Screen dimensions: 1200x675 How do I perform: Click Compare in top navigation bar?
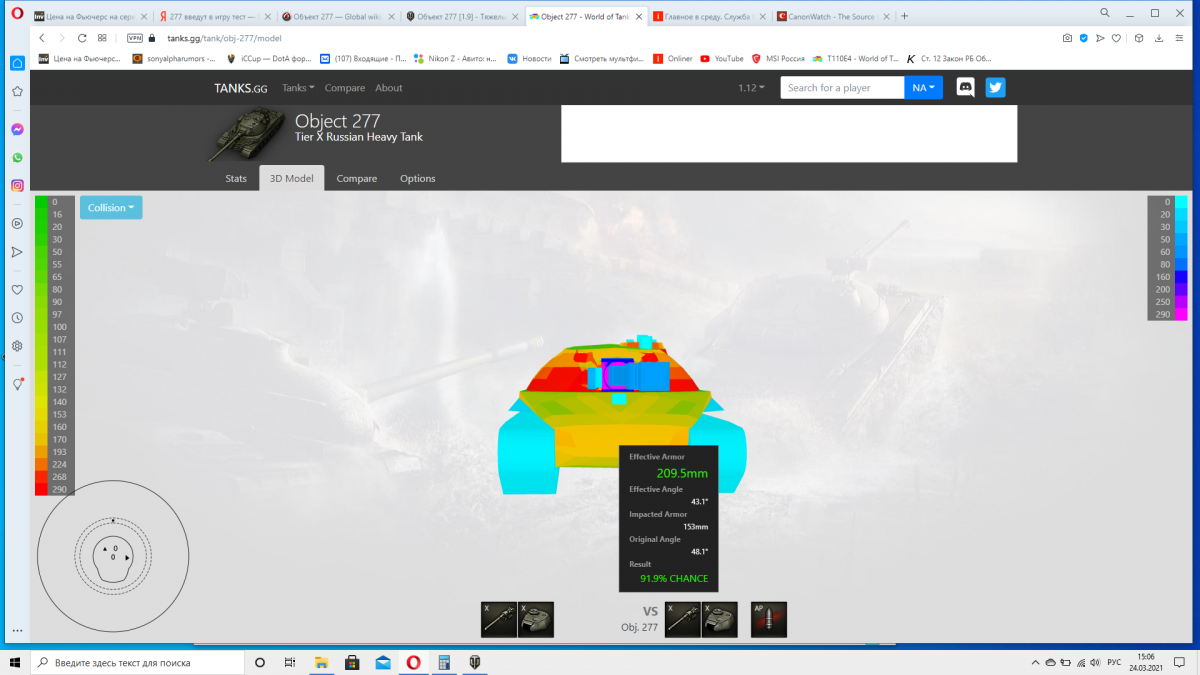tap(345, 88)
